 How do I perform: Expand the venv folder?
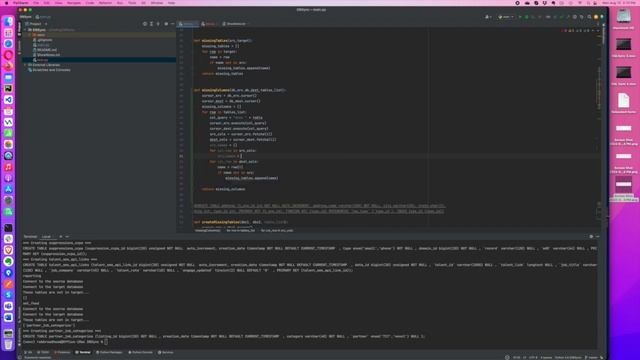point(30,35)
